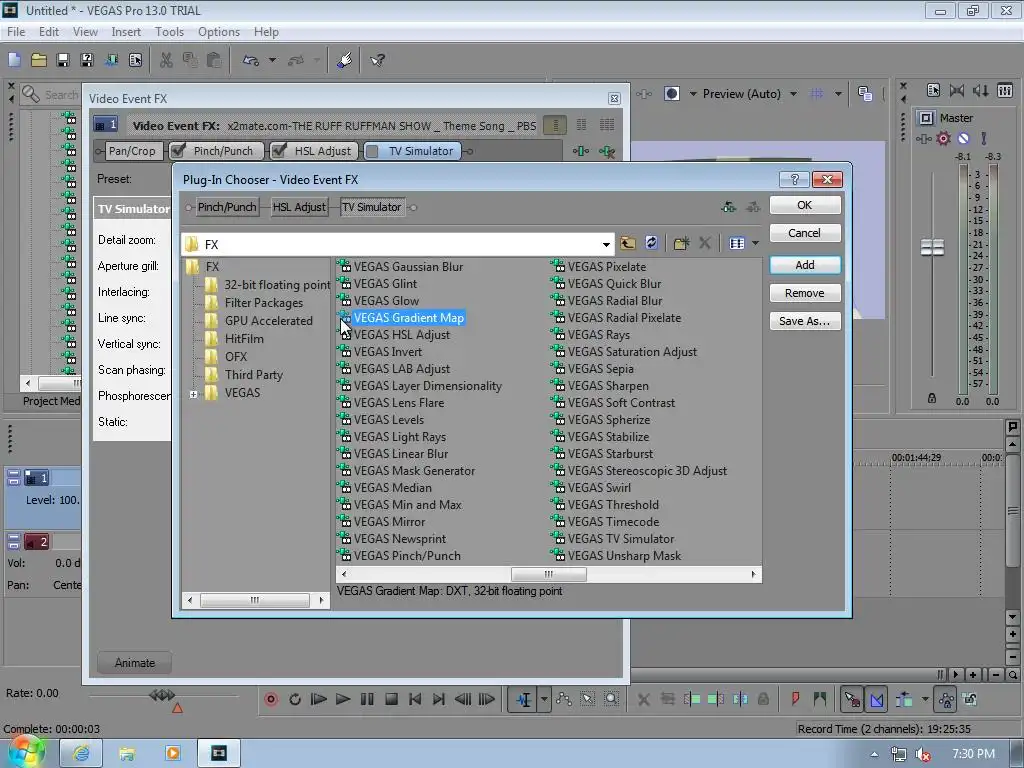Open the overlay grid dropdown arrow
The height and width of the screenshot is (768, 1024).
pos(838,94)
